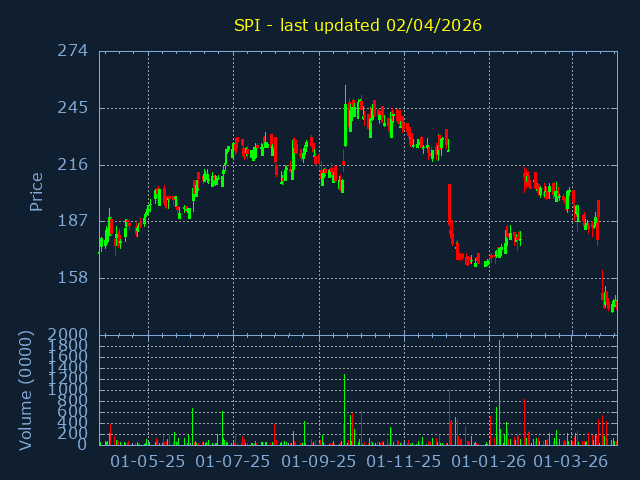Click the chart title 'SPI - last updated 02/04/2026'

click(x=358, y=25)
